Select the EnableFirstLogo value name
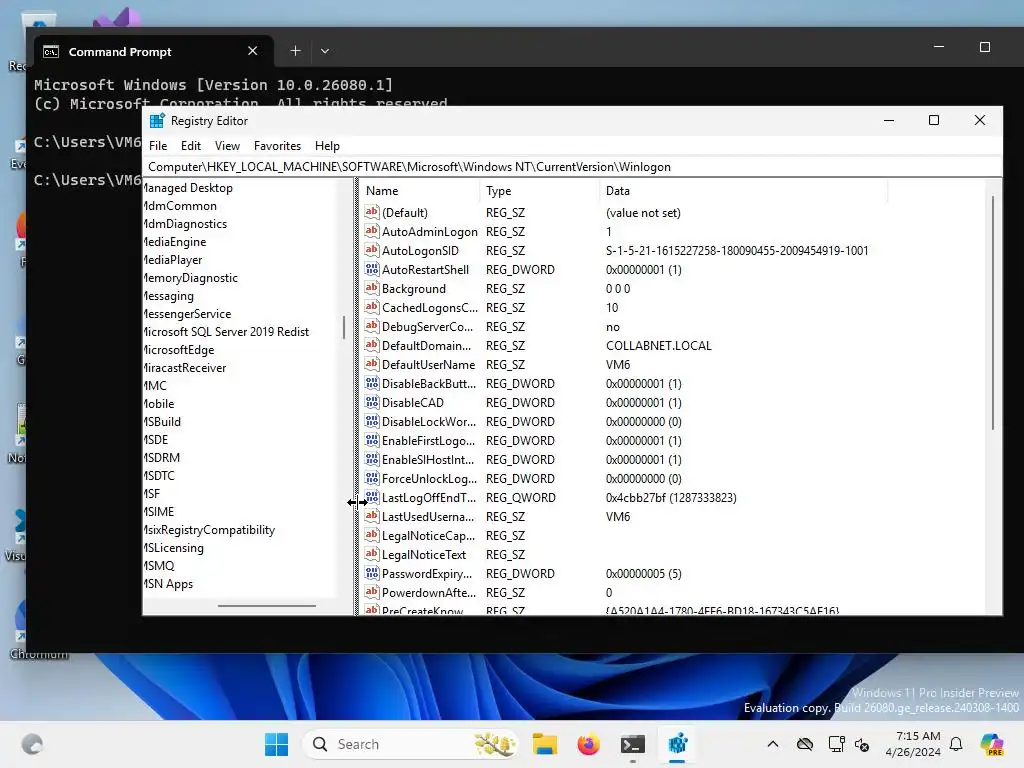 point(428,440)
